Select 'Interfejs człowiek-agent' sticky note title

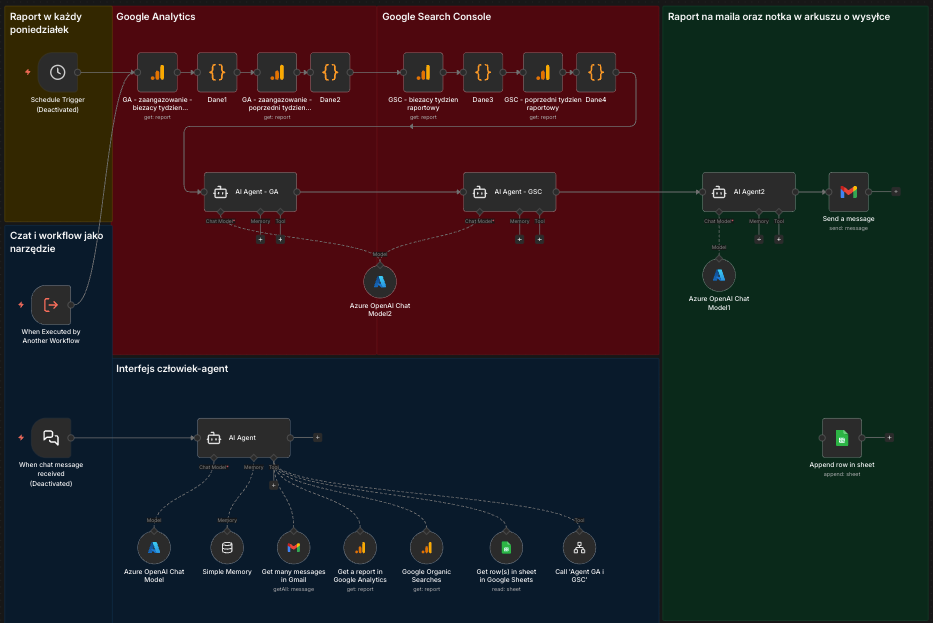(x=172, y=369)
